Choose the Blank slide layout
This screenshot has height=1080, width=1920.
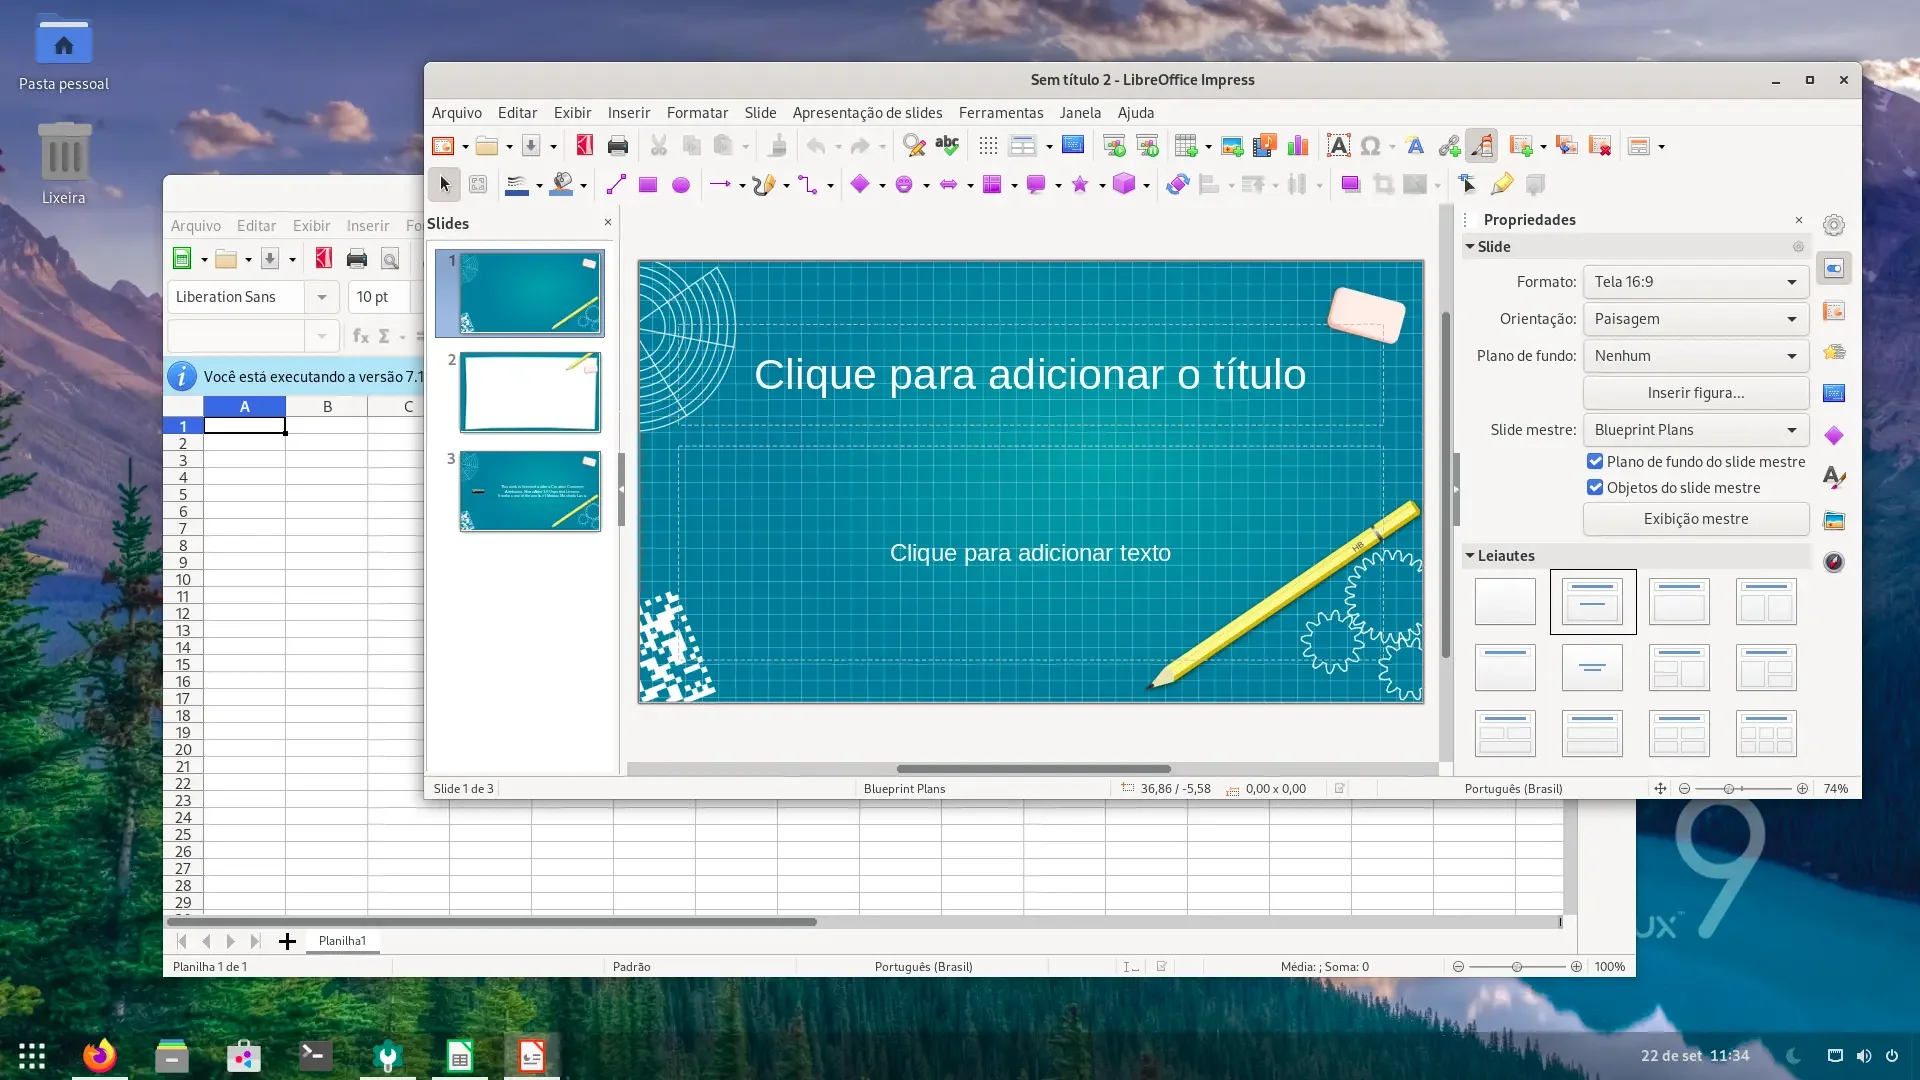[1505, 602]
